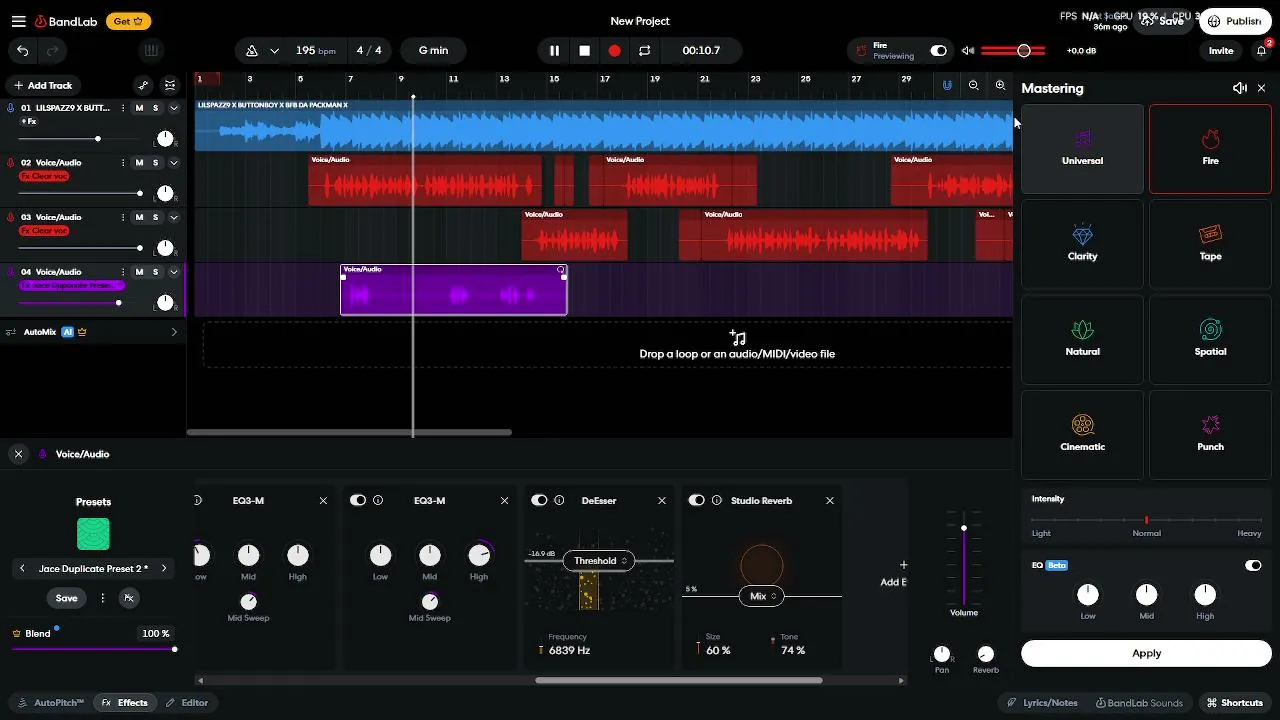Select the Natural mastering preset
The image size is (1280, 720).
(1082, 339)
